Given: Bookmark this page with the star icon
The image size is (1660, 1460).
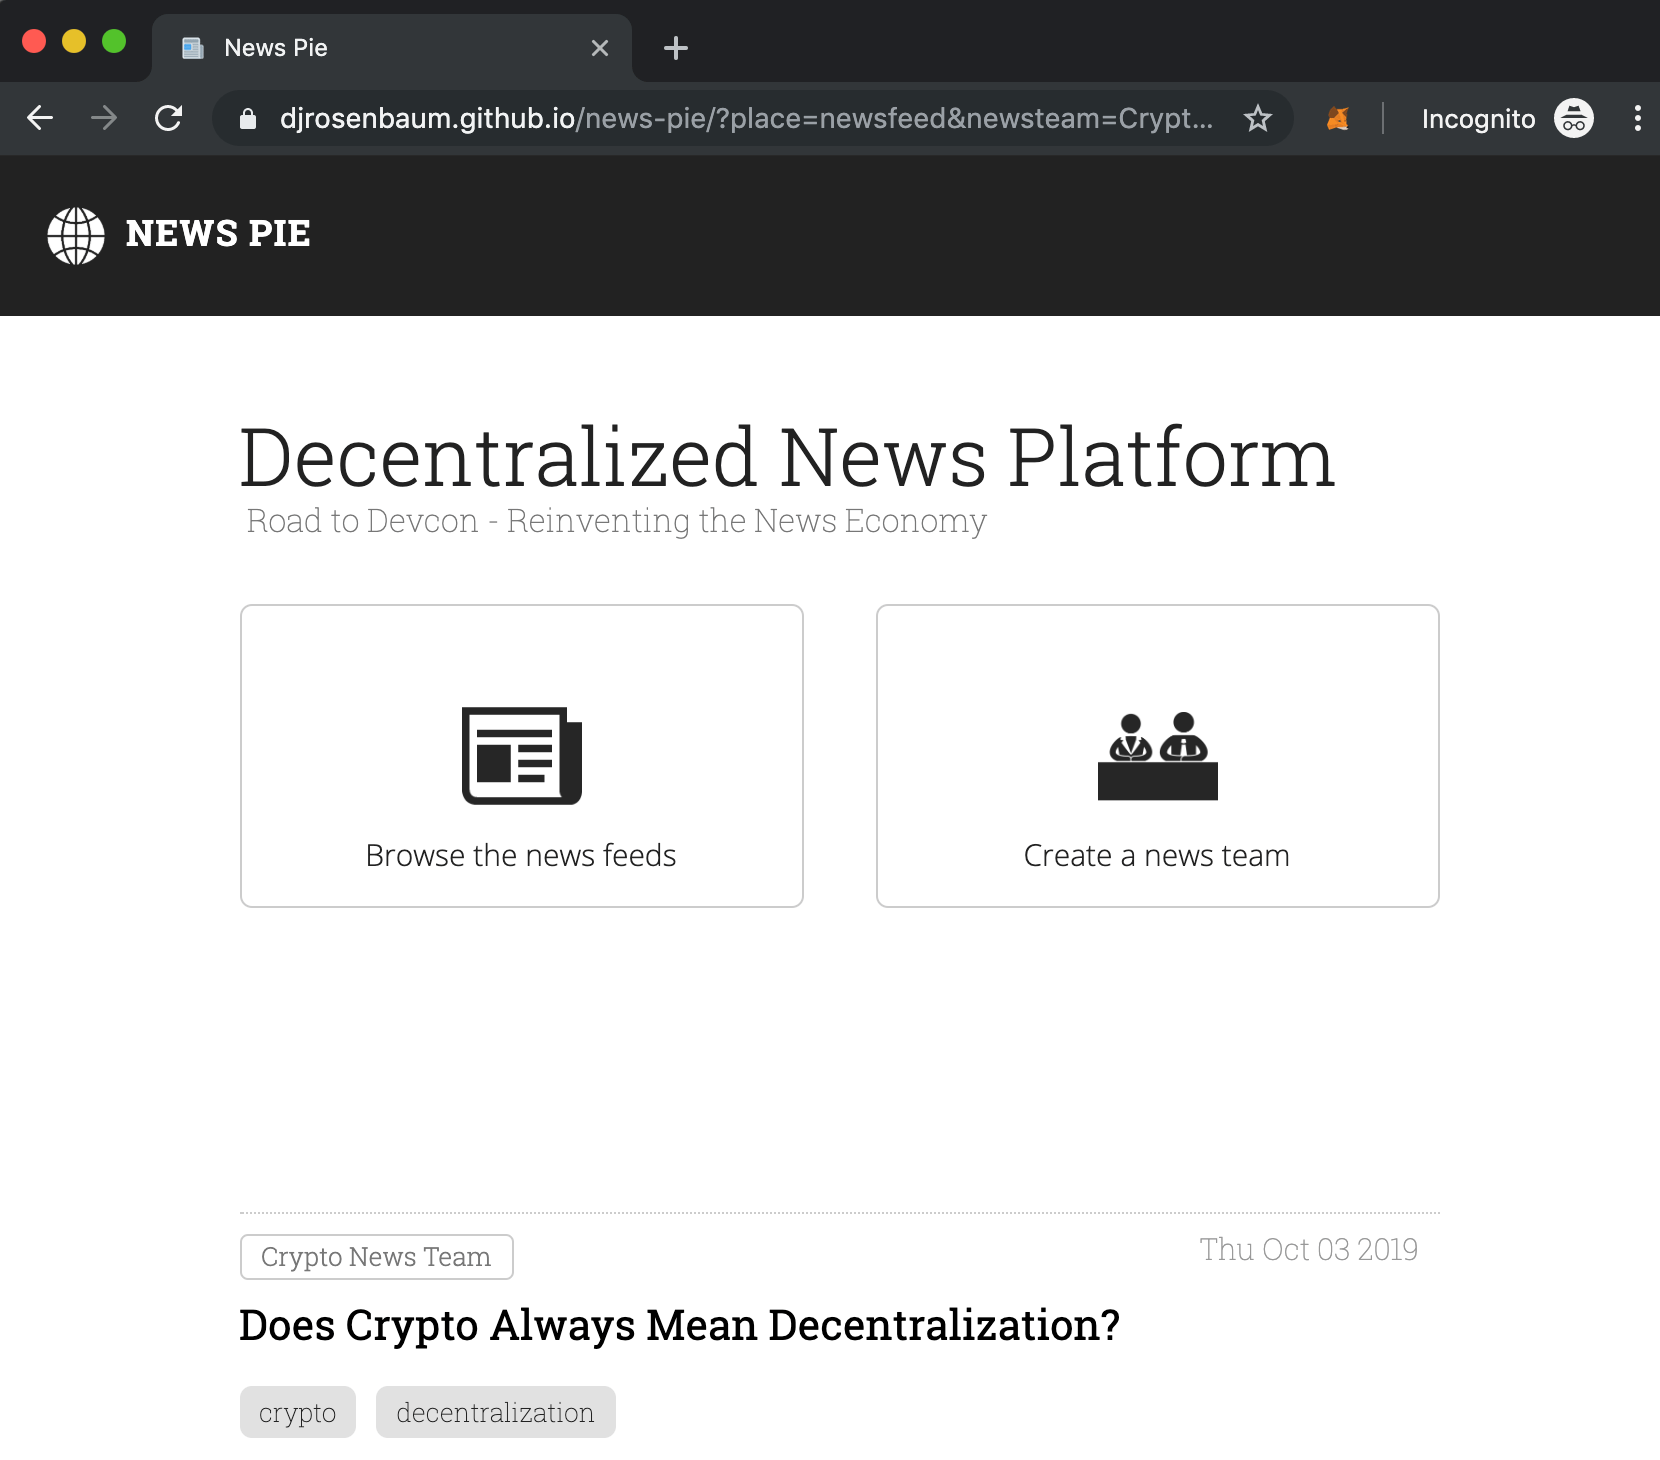Looking at the screenshot, I should click(x=1257, y=119).
